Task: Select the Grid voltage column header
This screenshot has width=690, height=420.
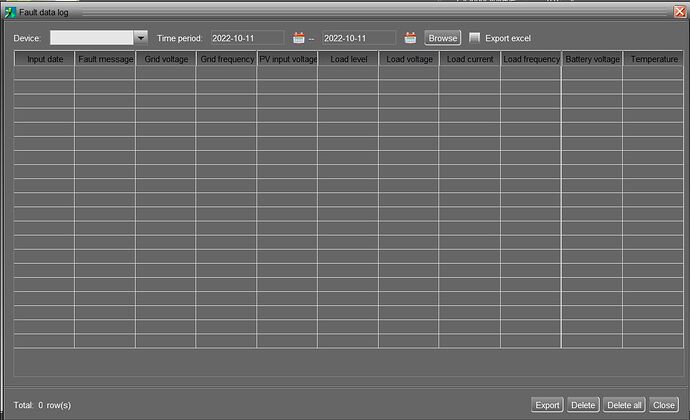Action: (x=166, y=59)
